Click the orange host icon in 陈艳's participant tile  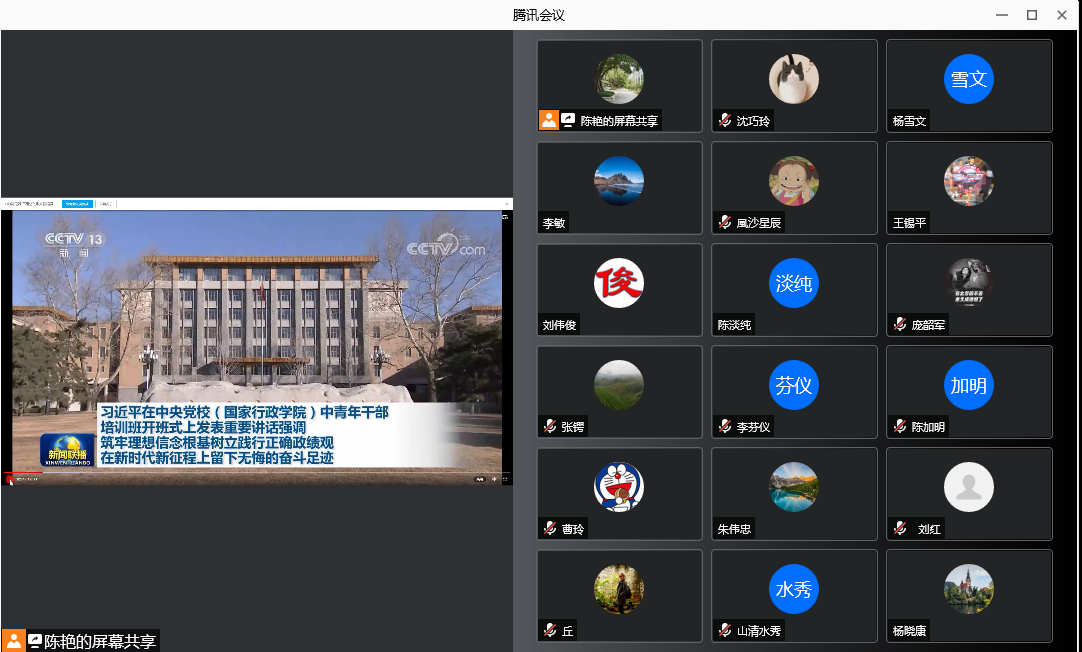click(549, 120)
